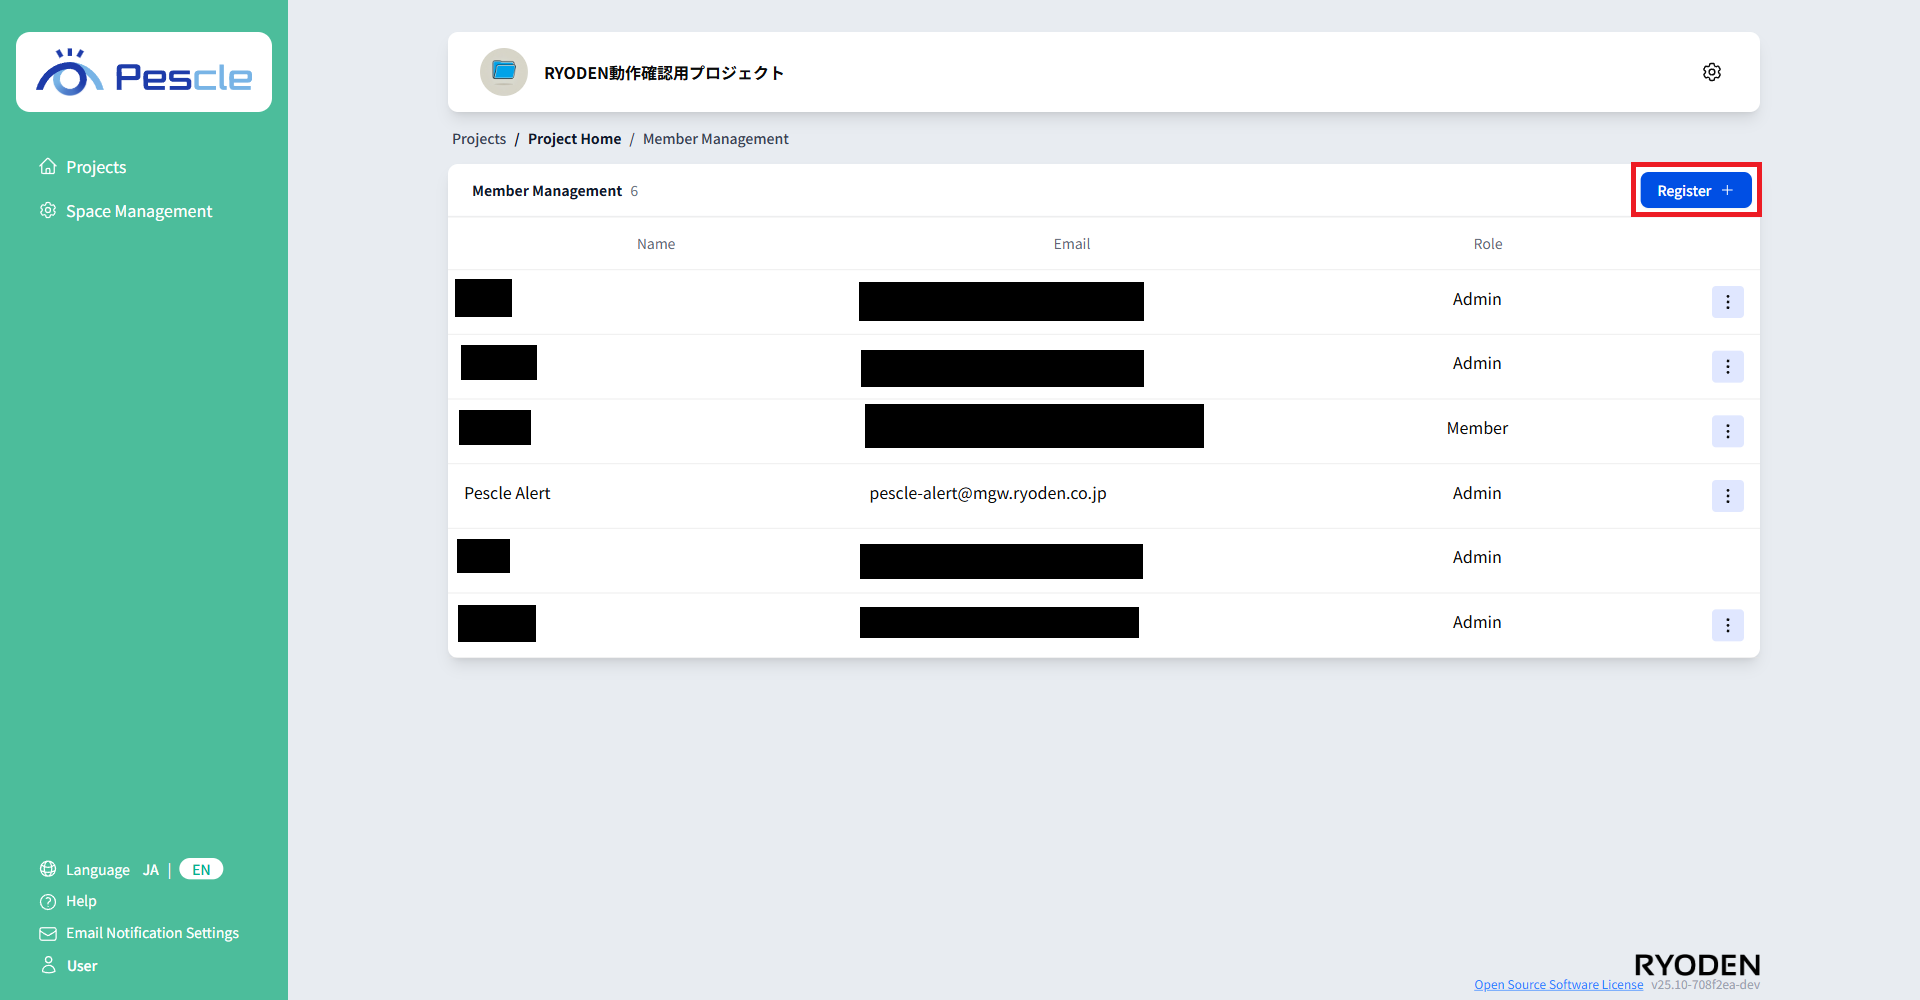Click the globe icon next to Language
The image size is (1920, 1000).
[x=47, y=869]
